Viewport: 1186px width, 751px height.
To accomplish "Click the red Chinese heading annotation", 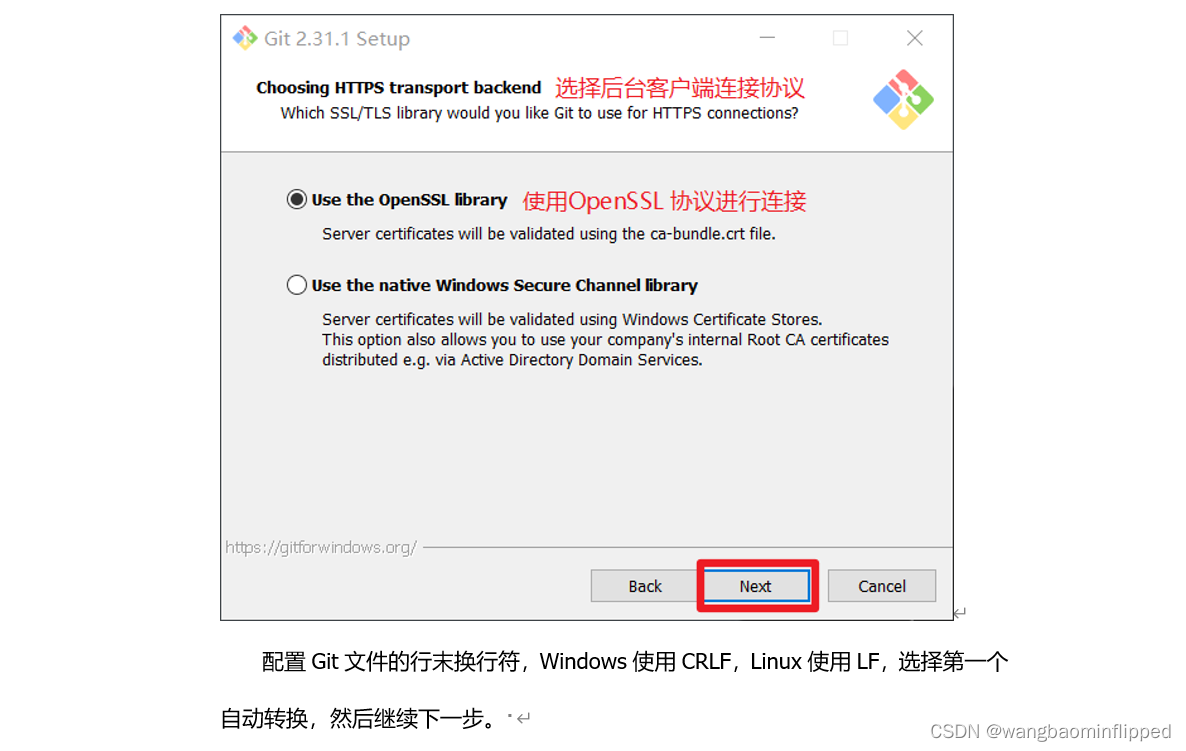I will (x=679, y=88).
